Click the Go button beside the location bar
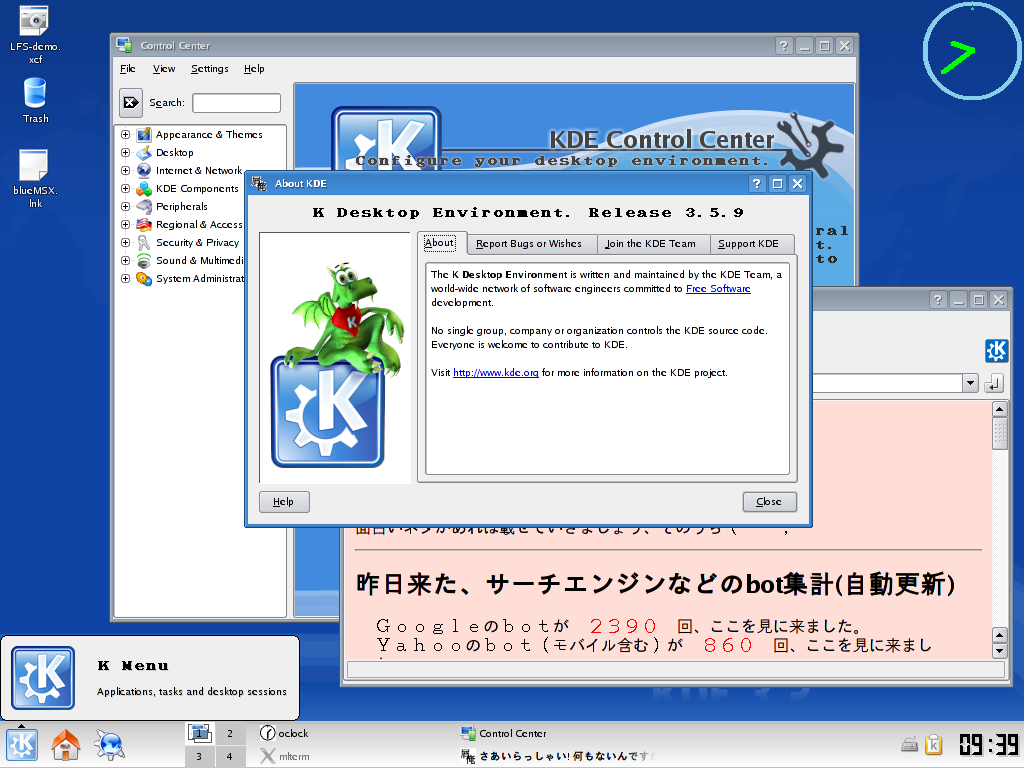The width and height of the screenshot is (1024, 768). 993,383
